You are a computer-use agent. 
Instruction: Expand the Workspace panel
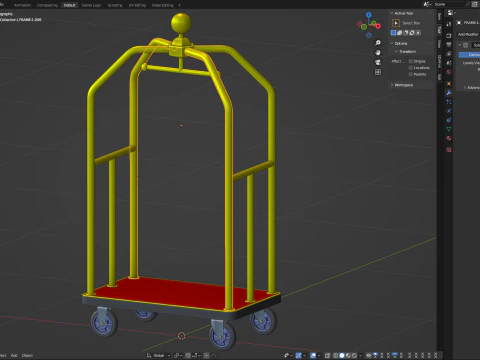[x=392, y=85]
